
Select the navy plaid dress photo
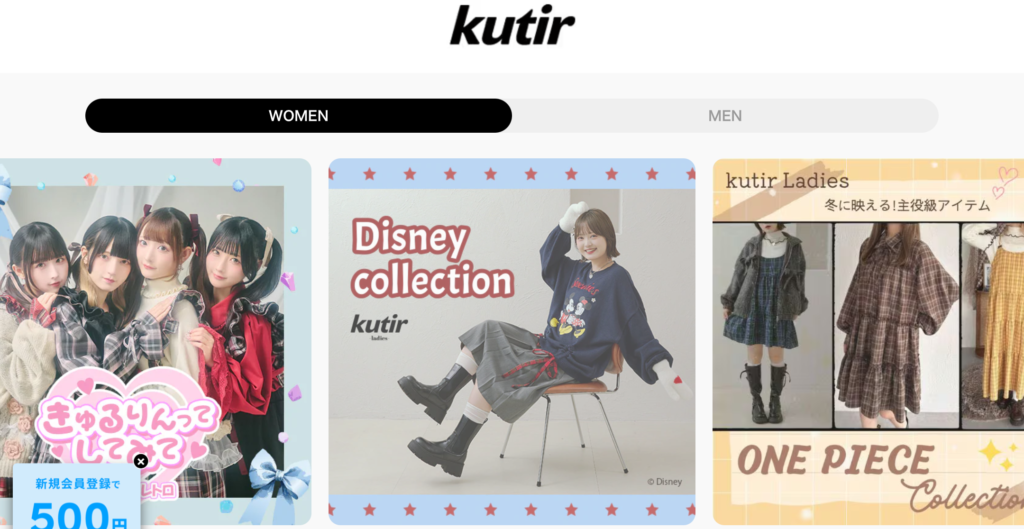coord(773,325)
